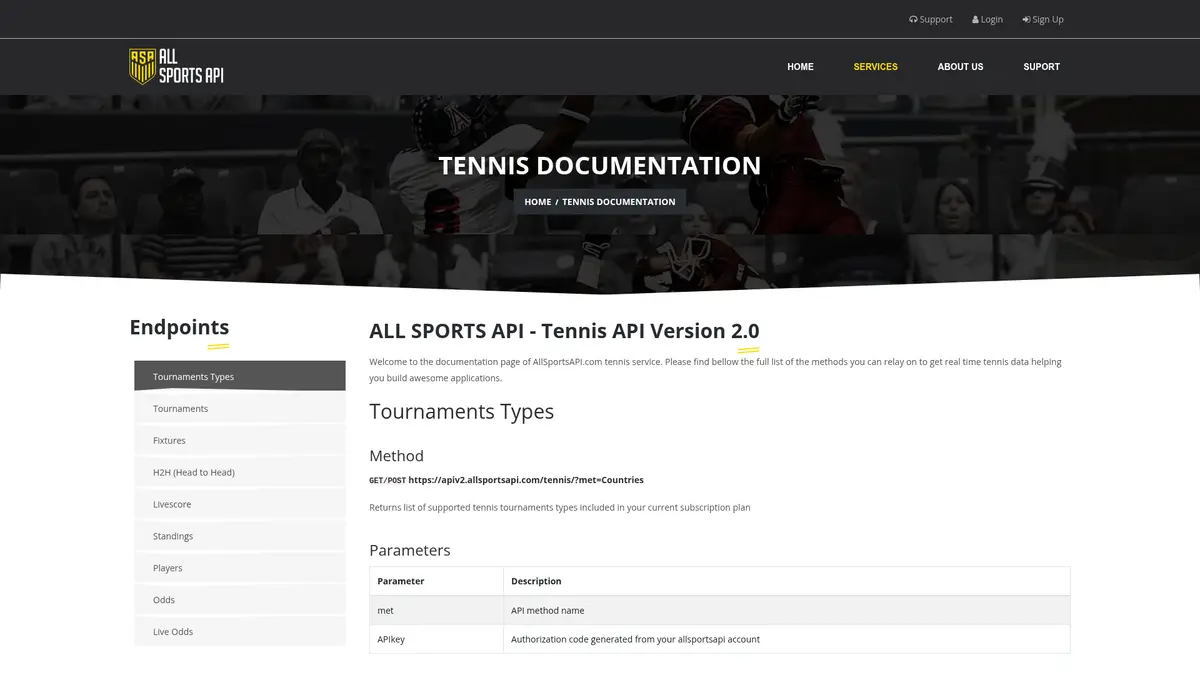Viewport: 1200px width, 675px height.
Task: Click the GET/POST label
Action: 387,480
